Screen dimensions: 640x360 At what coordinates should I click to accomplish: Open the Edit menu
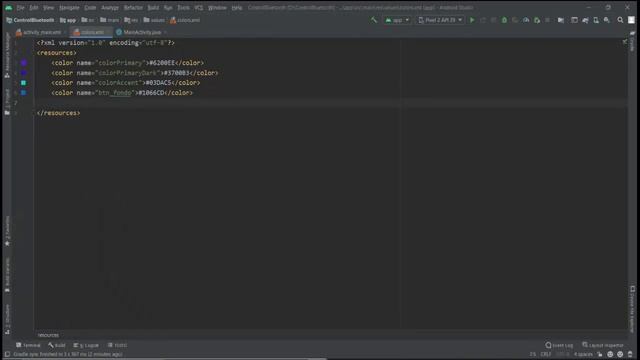pyautogui.click(x=34, y=8)
